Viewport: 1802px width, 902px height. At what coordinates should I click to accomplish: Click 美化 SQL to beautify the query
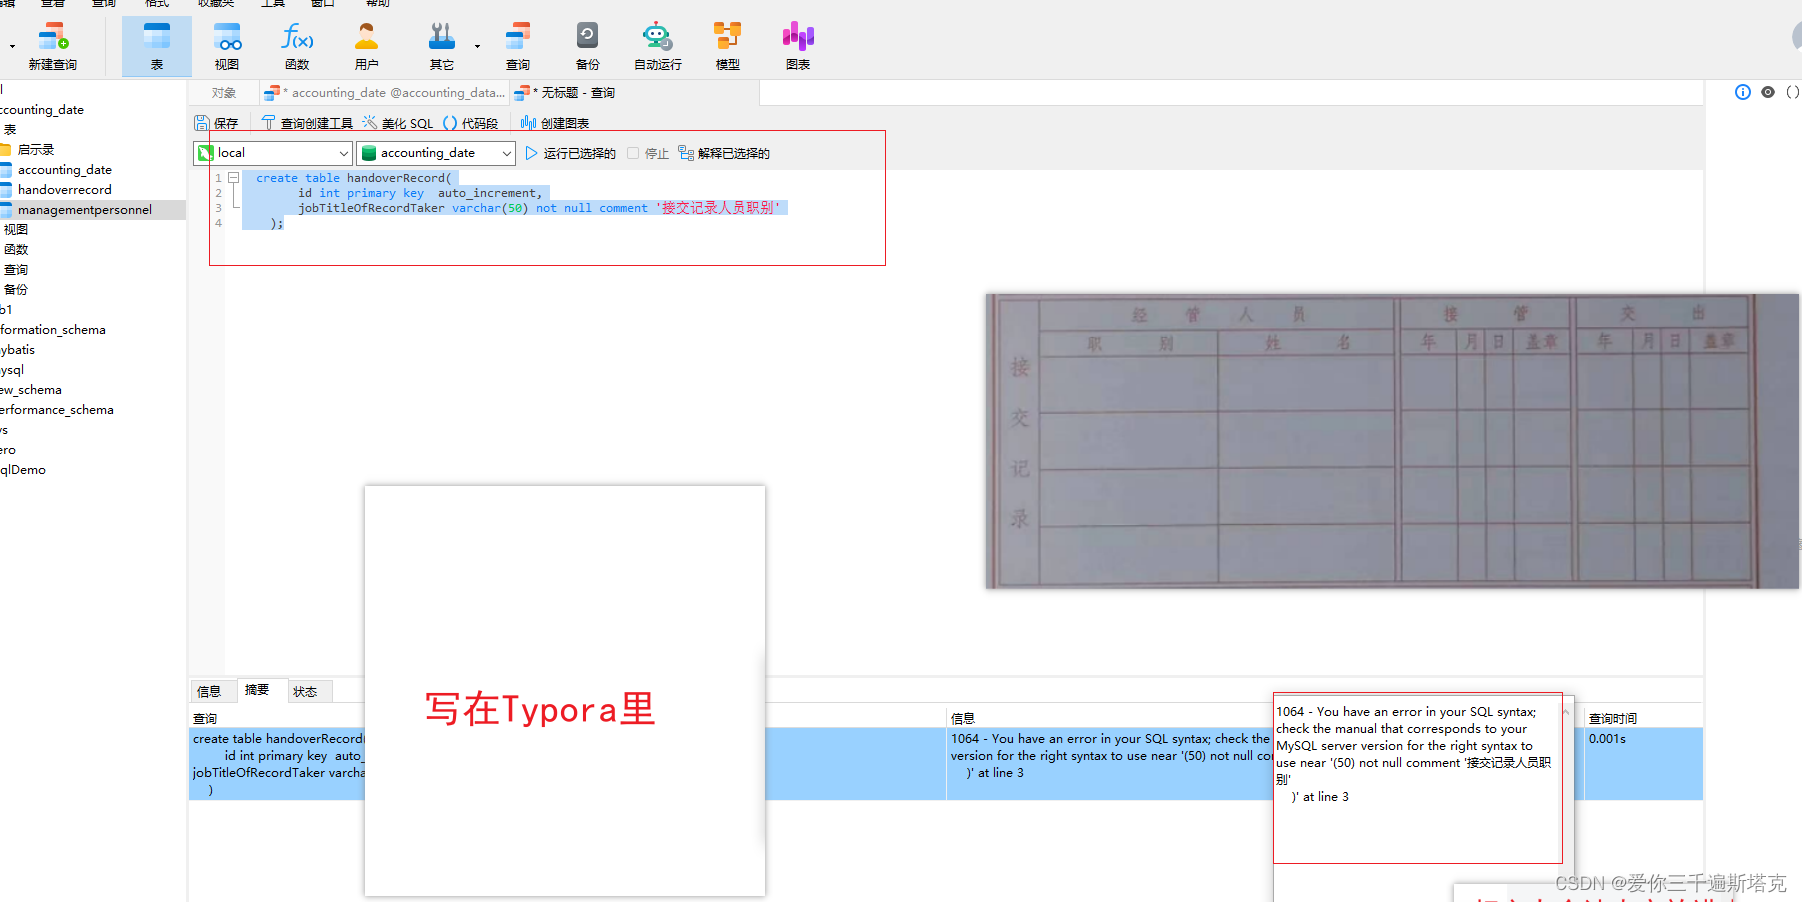click(x=398, y=122)
